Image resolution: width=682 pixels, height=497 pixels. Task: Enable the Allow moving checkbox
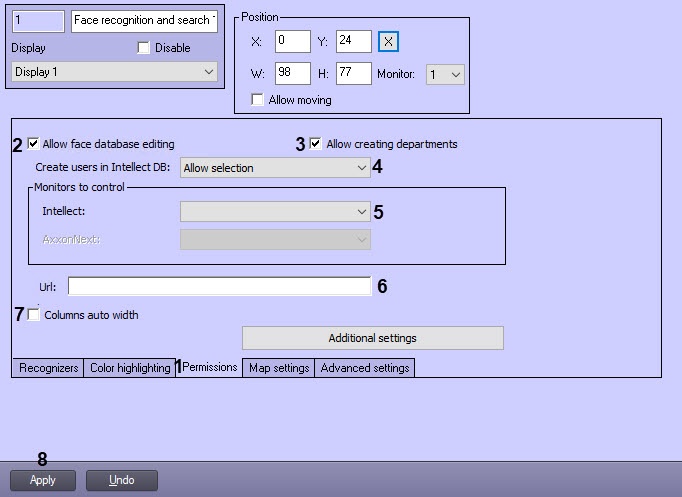coord(257,100)
